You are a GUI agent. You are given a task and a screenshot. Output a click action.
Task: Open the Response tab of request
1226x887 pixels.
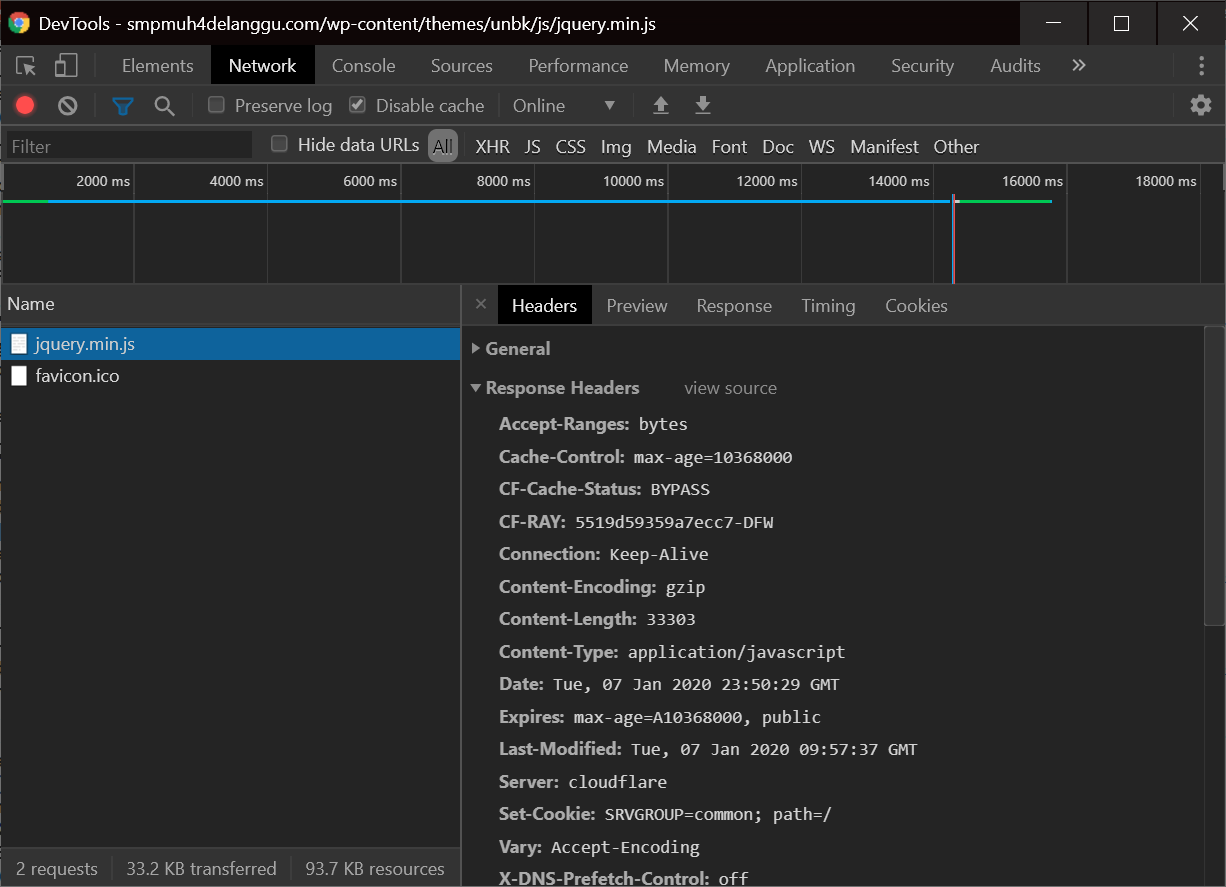(735, 306)
